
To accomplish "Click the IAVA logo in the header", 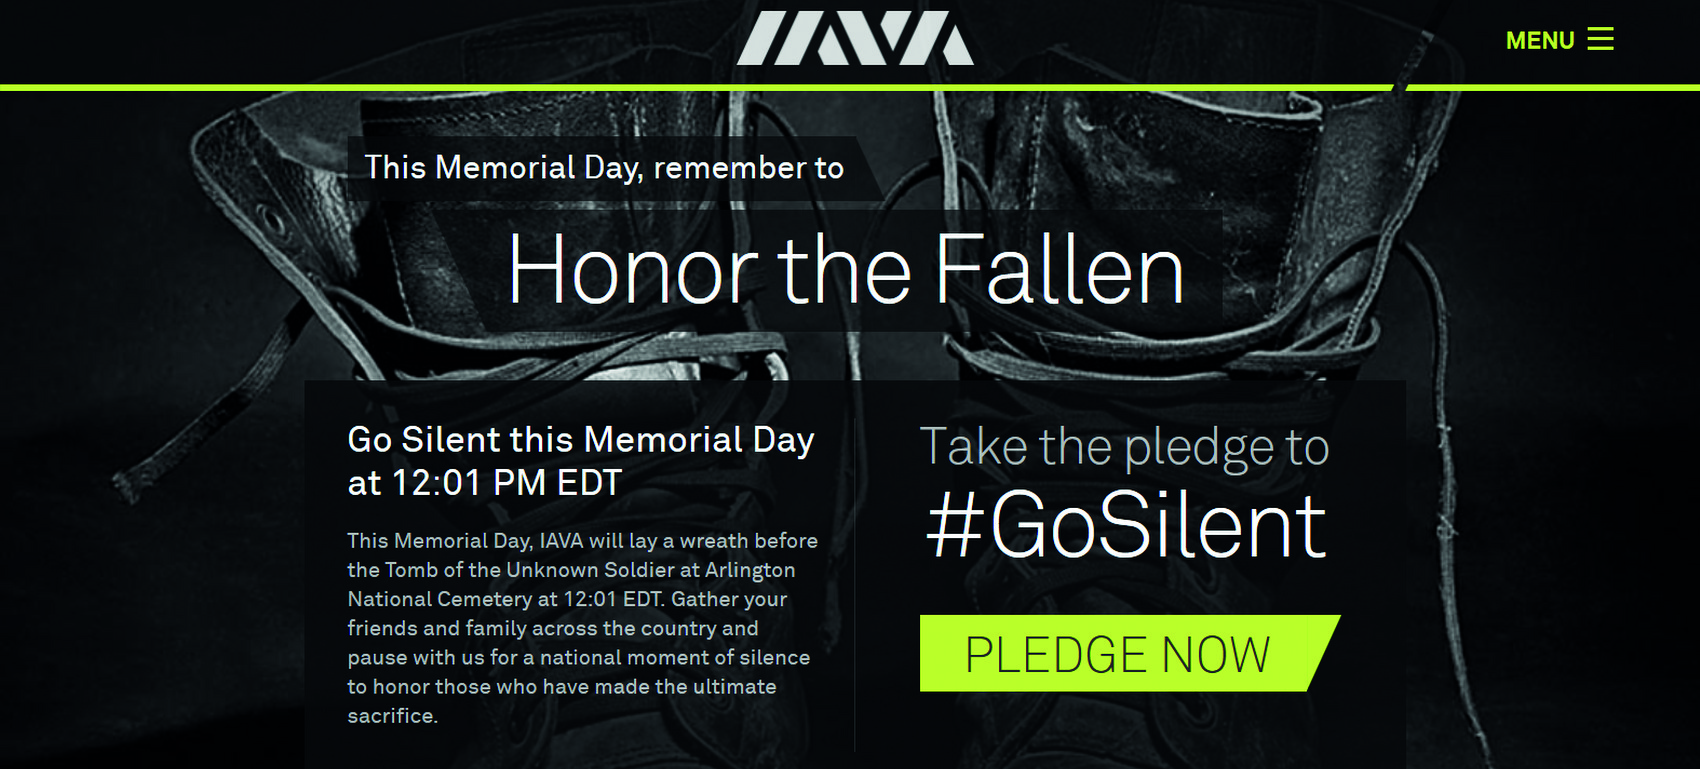I will [855, 39].
